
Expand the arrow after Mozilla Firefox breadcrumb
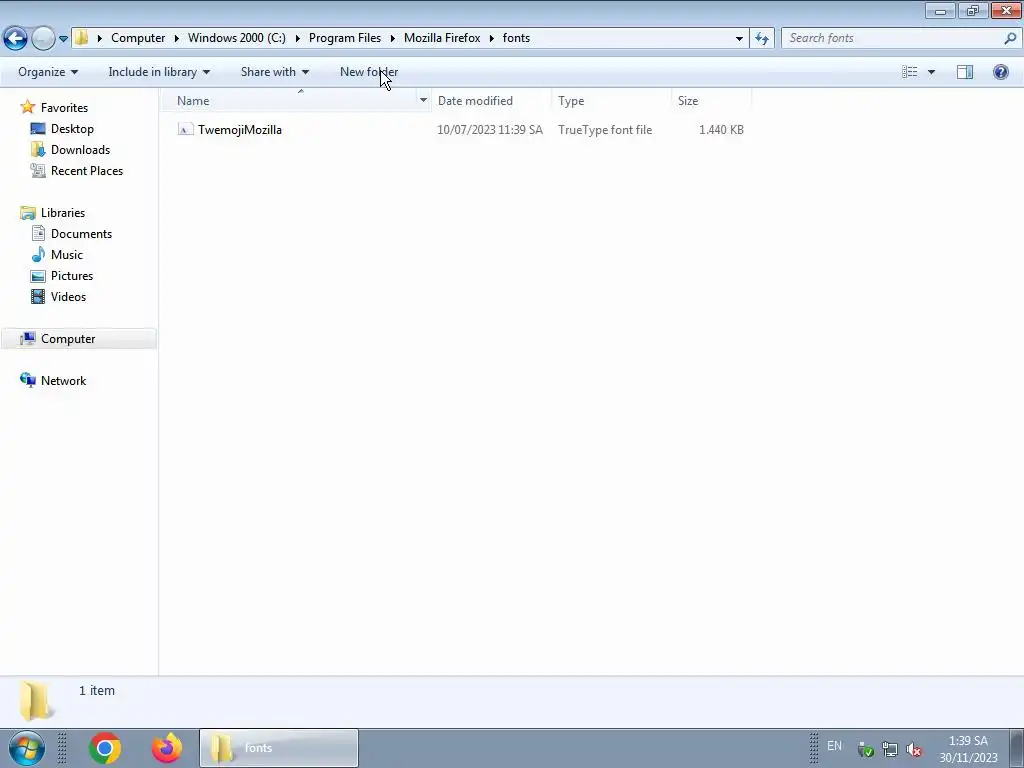pyautogui.click(x=492, y=38)
